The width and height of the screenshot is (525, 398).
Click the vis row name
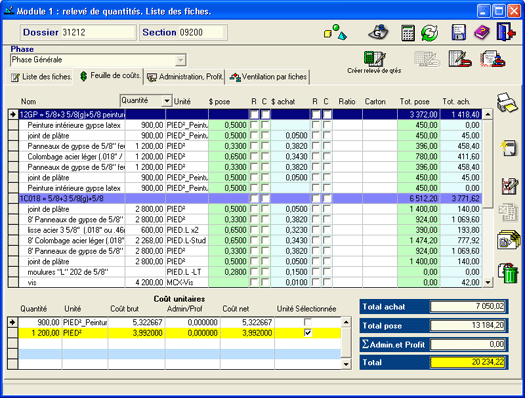pos(32,283)
